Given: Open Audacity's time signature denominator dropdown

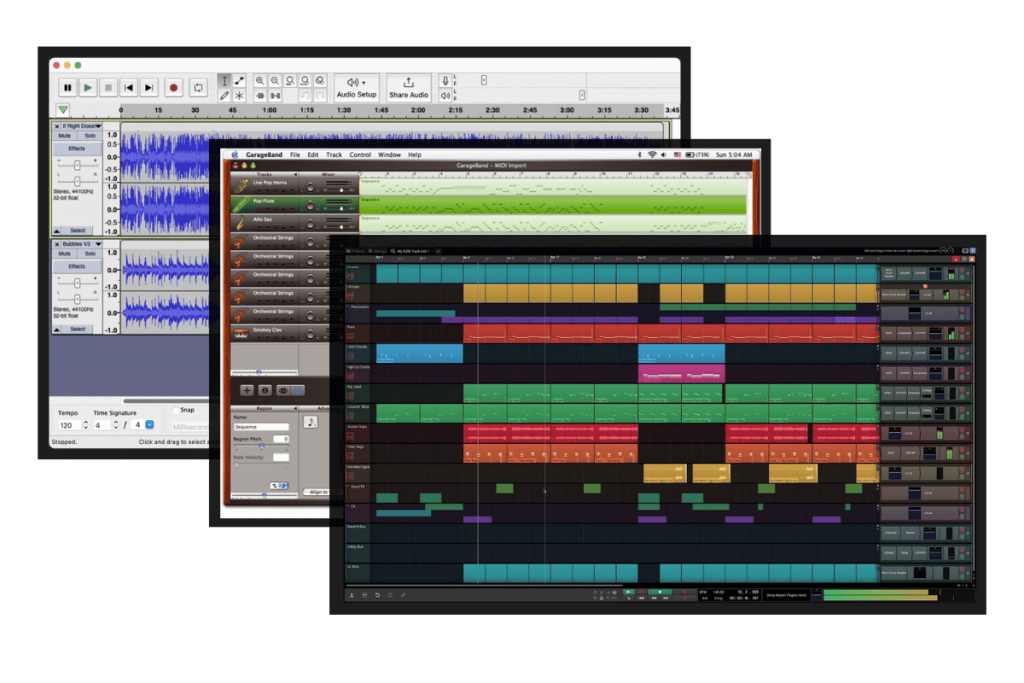Looking at the screenshot, I should click(149, 425).
